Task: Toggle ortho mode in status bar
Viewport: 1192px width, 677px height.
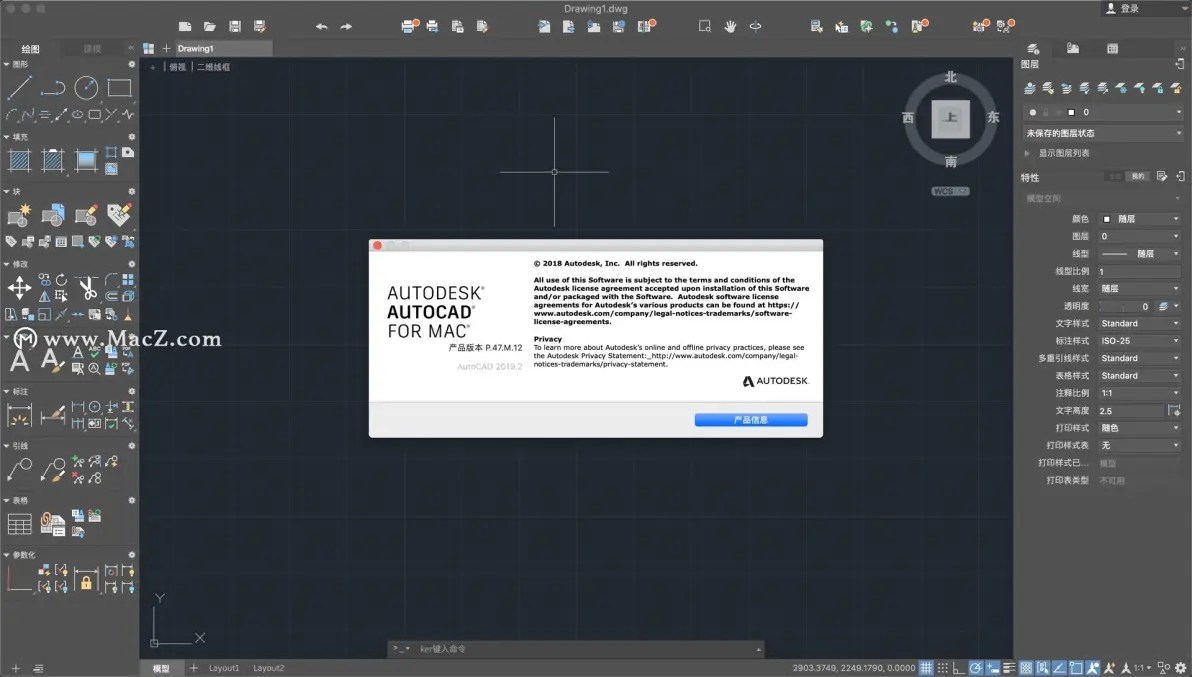Action: (959, 668)
